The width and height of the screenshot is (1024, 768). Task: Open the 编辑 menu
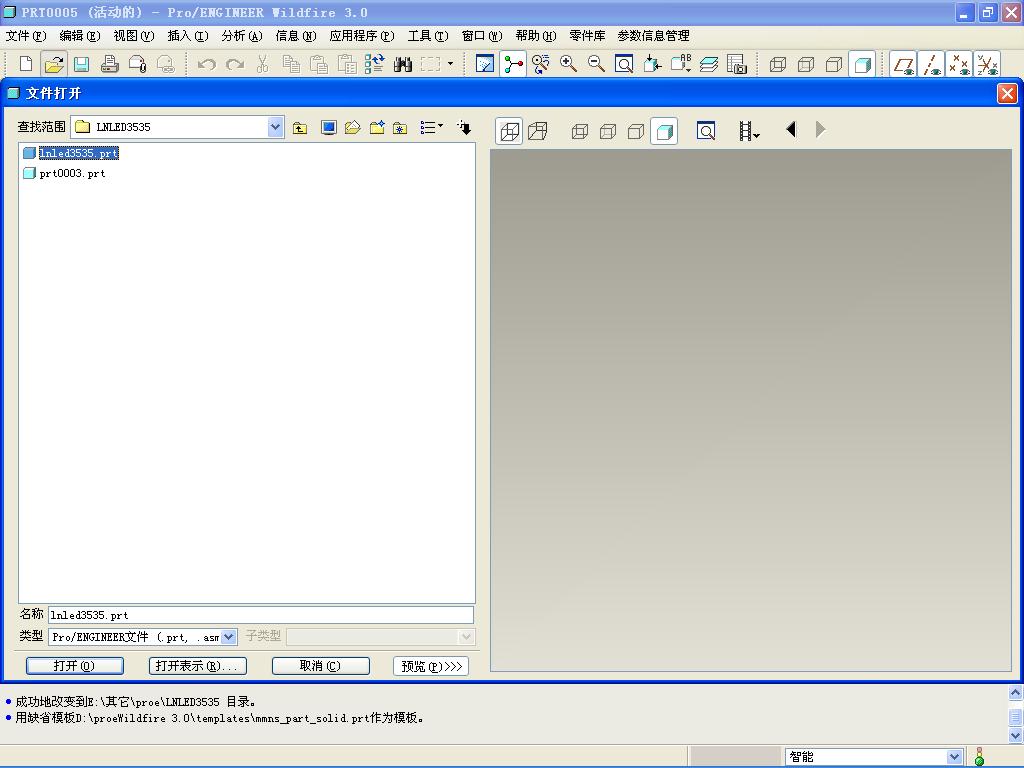click(x=80, y=36)
